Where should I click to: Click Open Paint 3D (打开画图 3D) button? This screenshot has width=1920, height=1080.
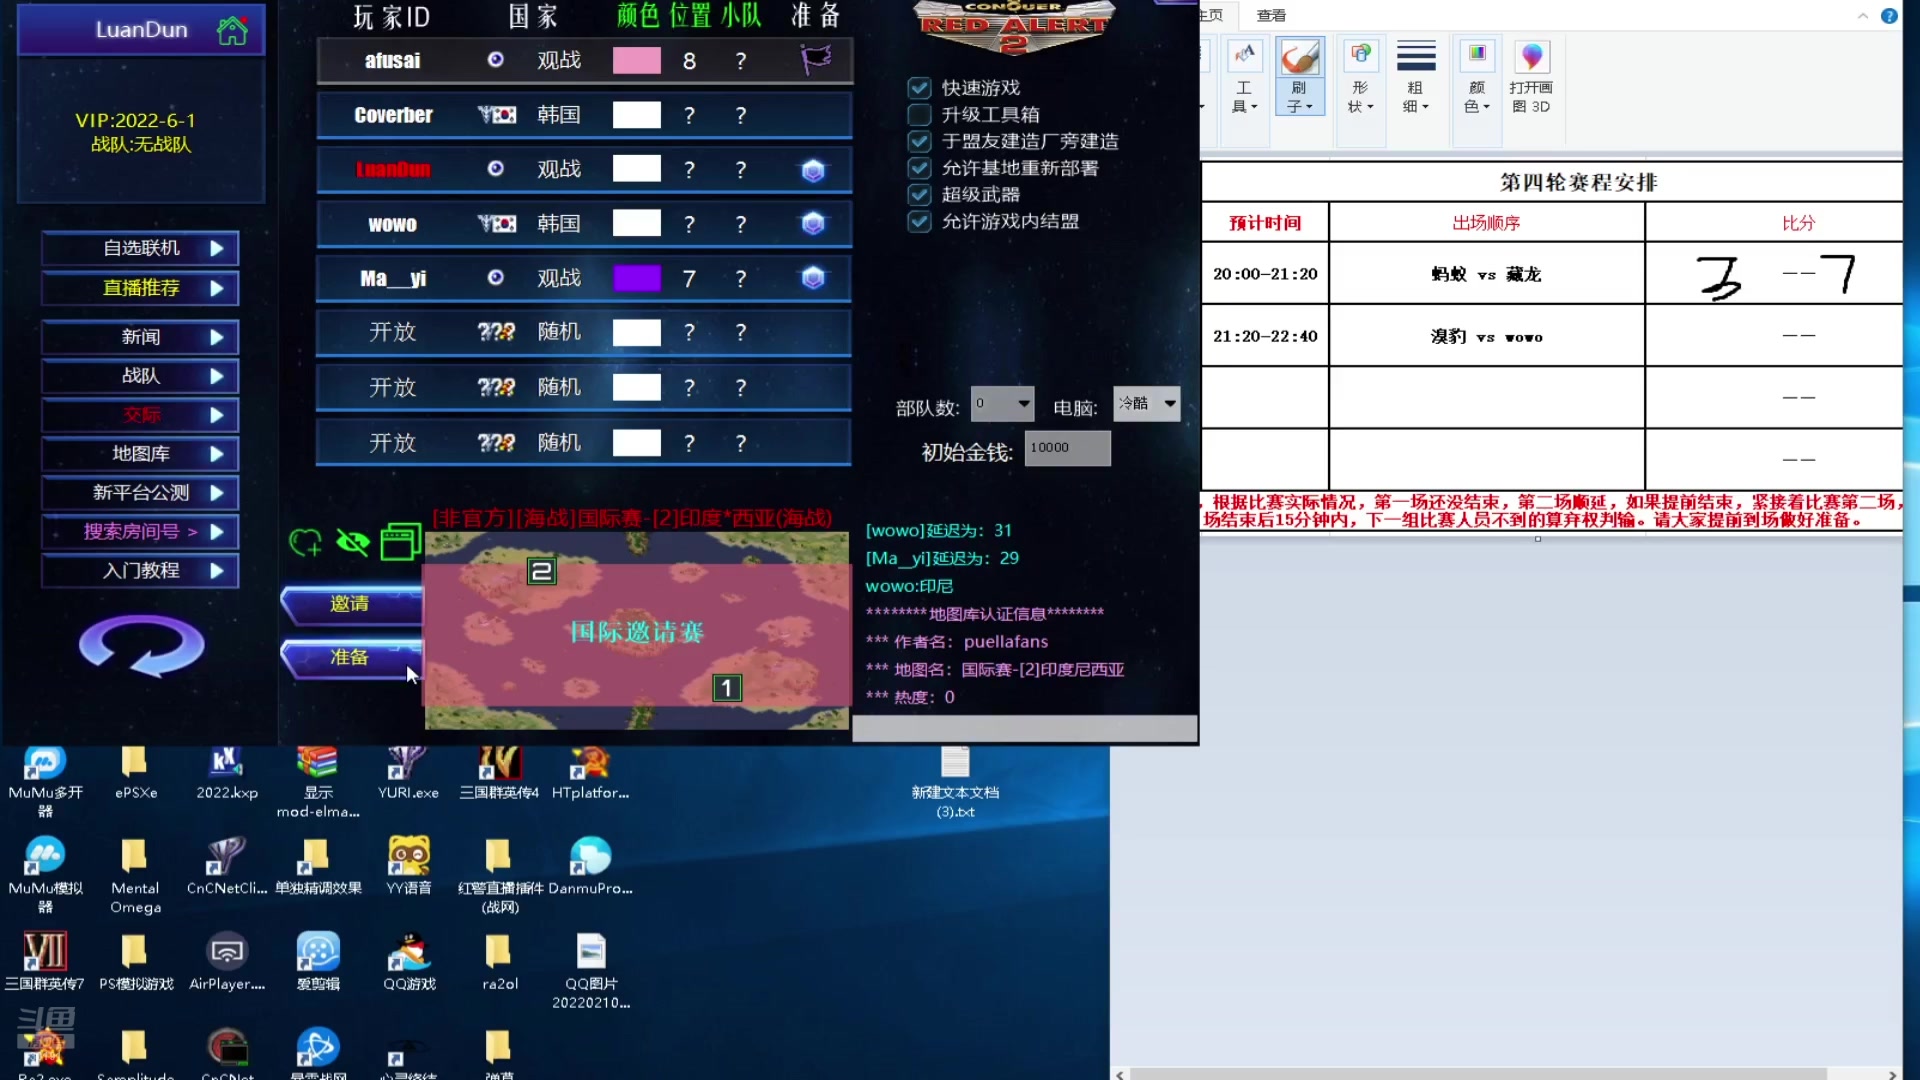pyautogui.click(x=1531, y=77)
